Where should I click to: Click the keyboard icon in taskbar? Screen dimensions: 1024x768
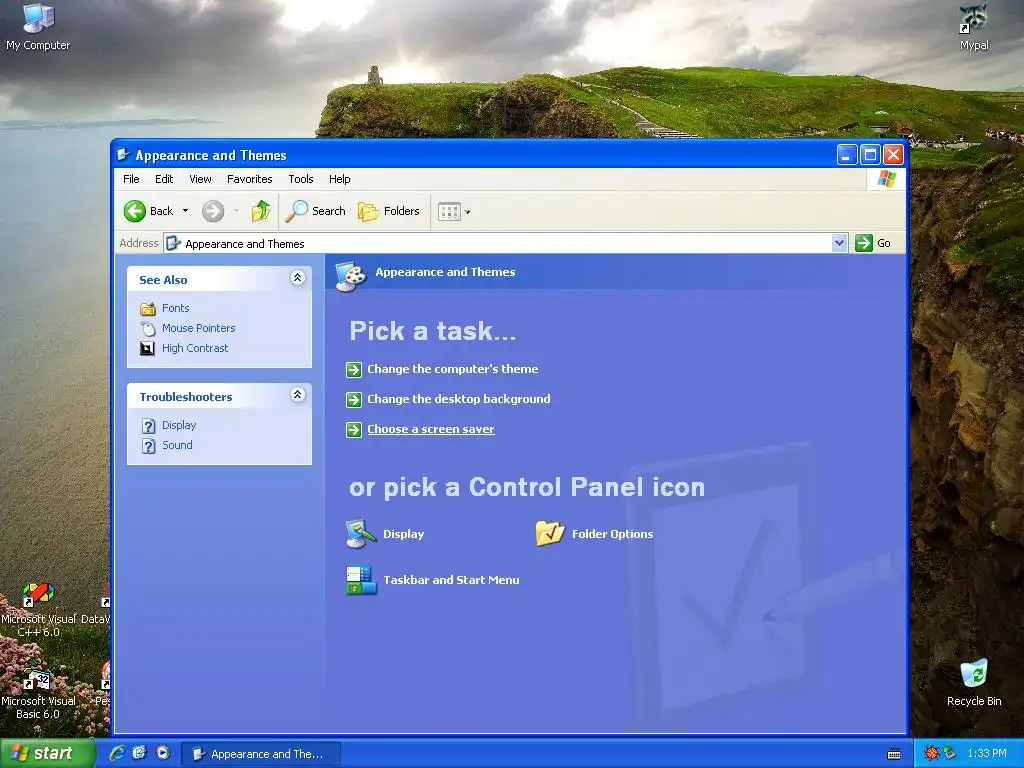pyautogui.click(x=894, y=754)
